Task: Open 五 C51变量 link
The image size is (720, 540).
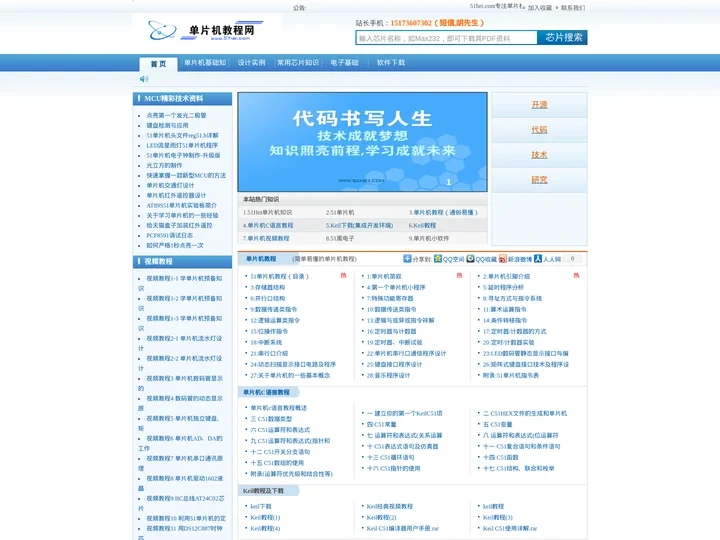Action: tap(497, 424)
